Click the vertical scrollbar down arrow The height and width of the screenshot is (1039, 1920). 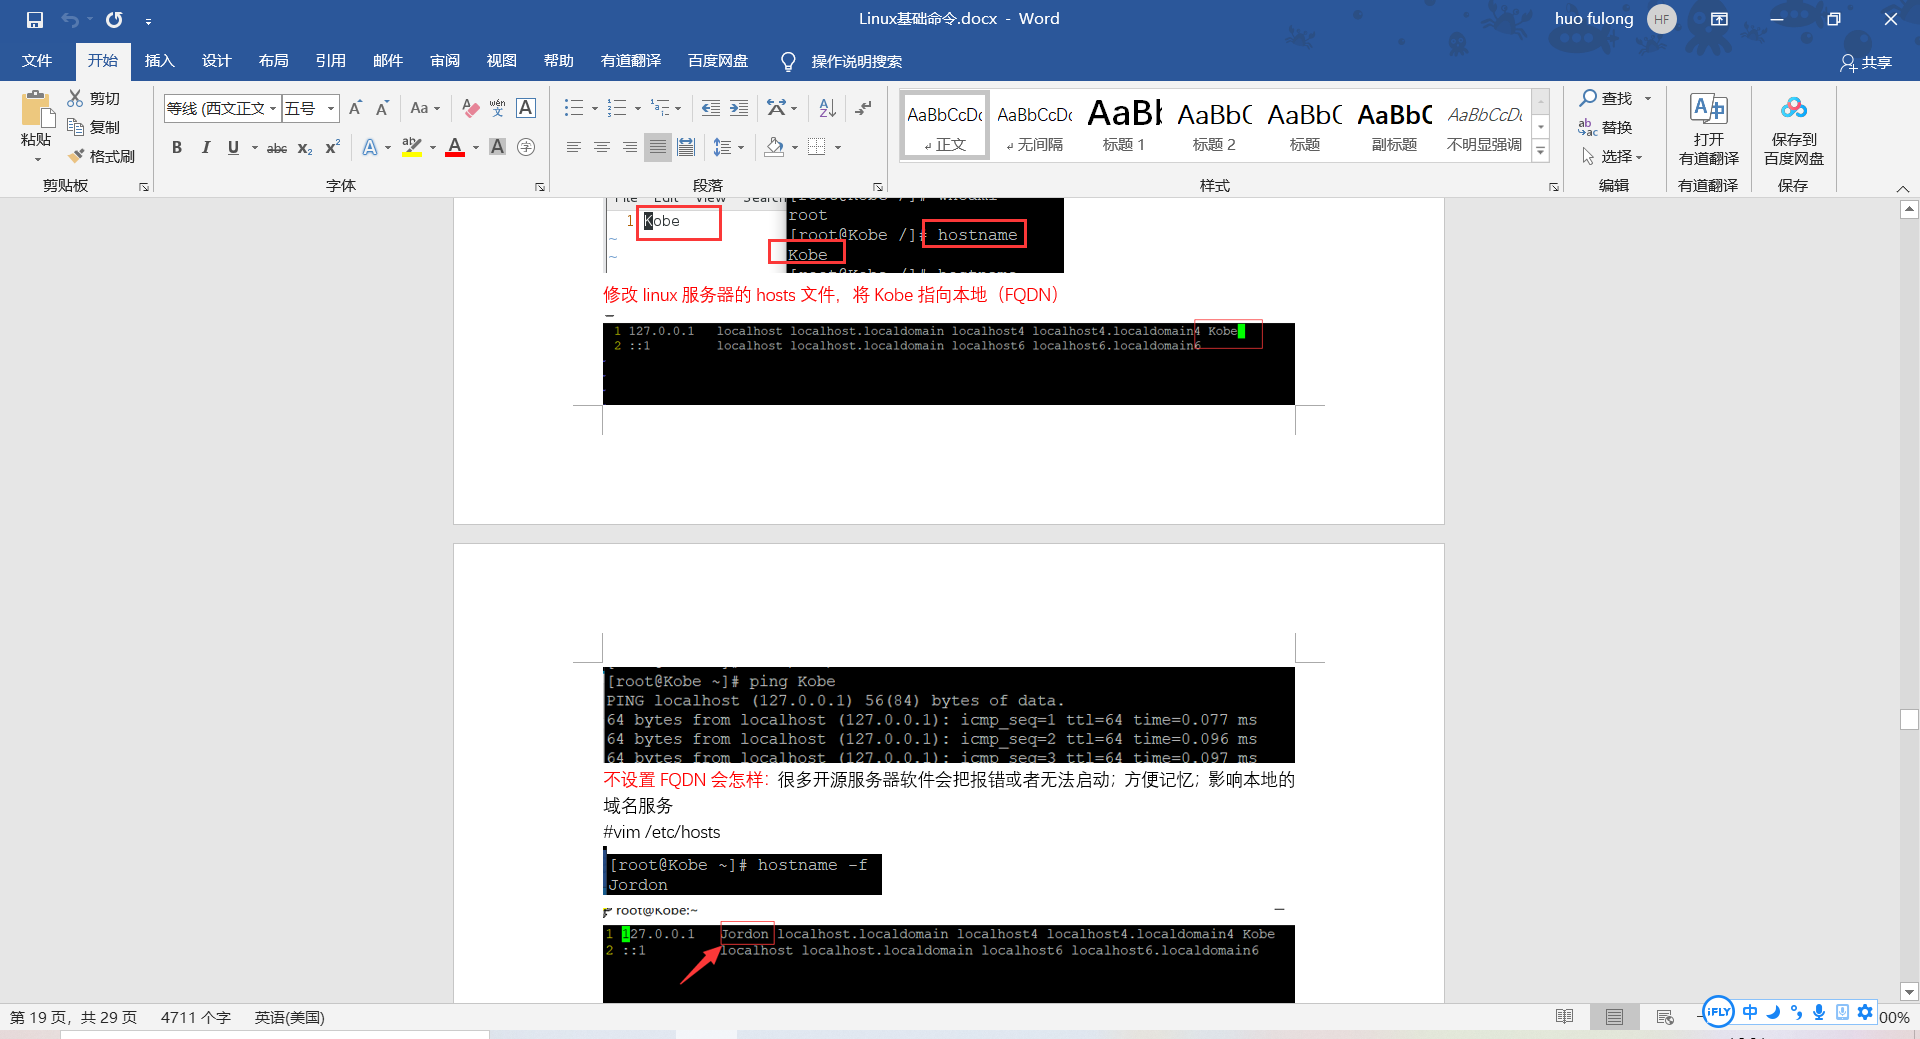coord(1909,993)
